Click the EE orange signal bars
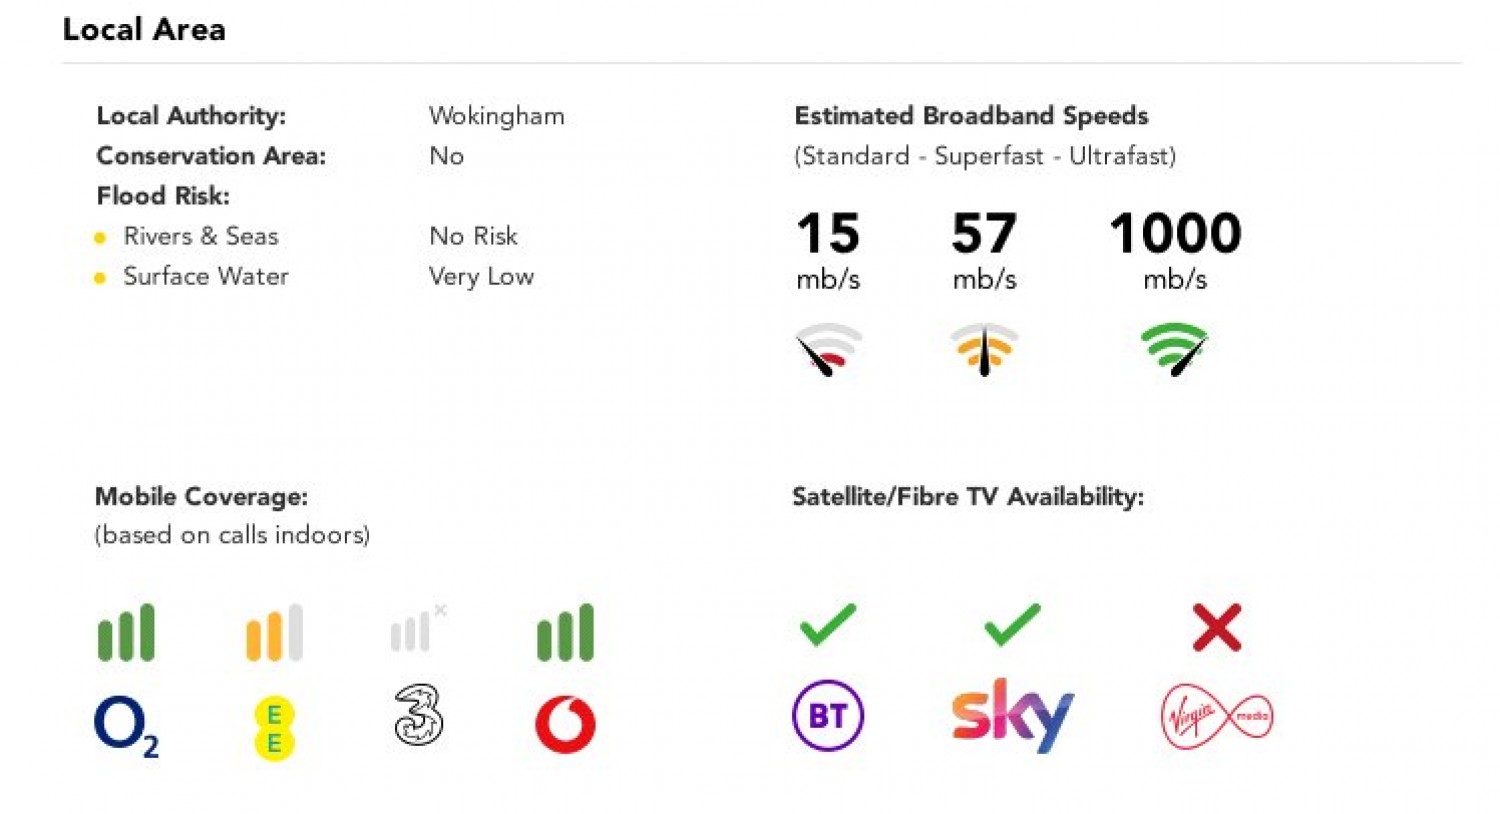This screenshot has height=814, width=1500. [x=274, y=632]
